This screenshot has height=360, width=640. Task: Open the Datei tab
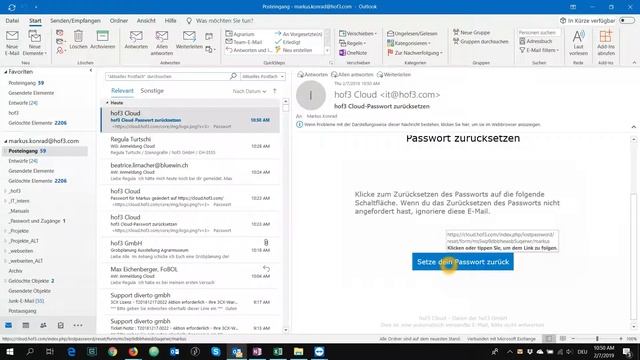click(12, 20)
